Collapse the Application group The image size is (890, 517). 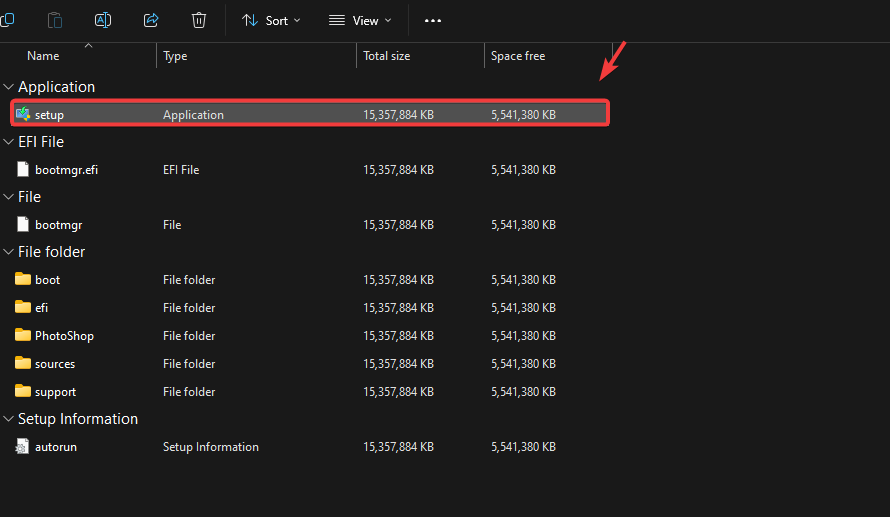point(9,87)
